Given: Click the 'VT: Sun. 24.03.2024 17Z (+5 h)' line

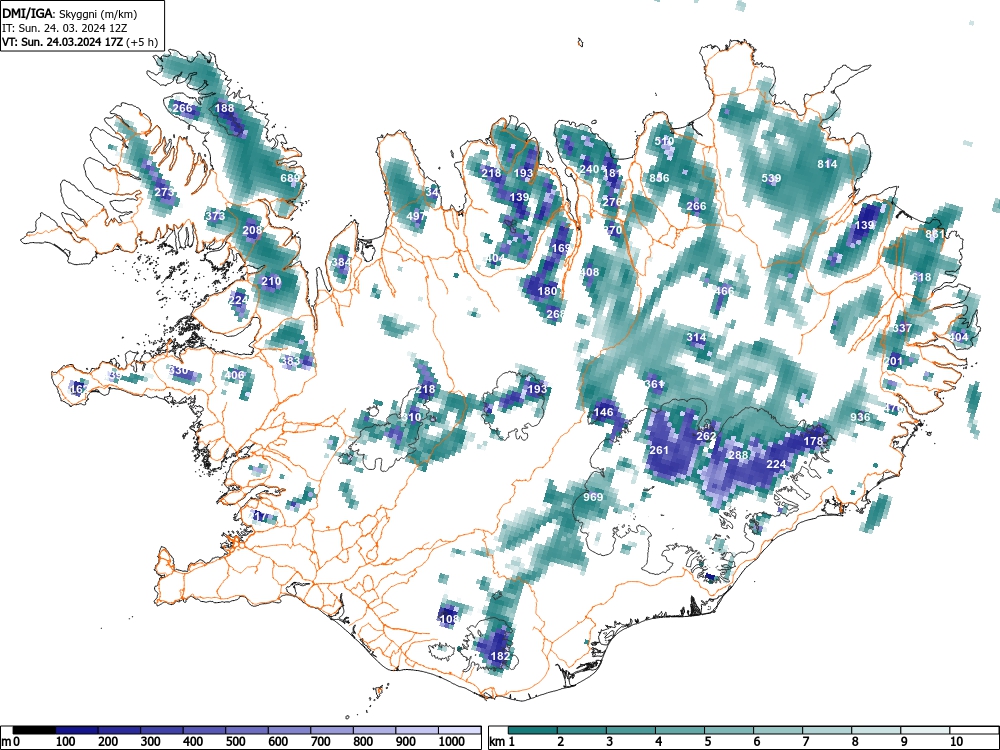Looking at the screenshot, I should pos(80,42).
